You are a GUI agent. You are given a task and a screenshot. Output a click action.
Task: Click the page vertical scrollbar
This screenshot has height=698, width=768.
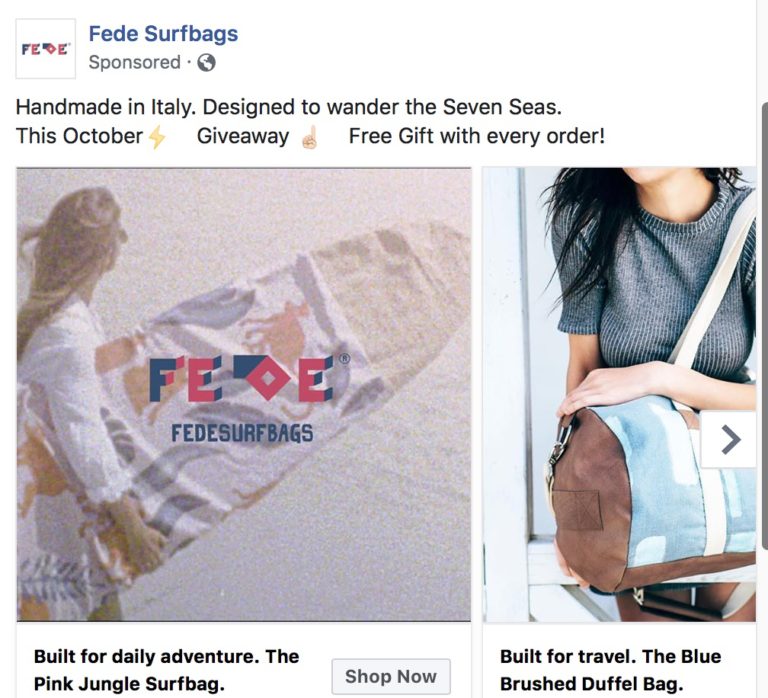tap(765, 326)
